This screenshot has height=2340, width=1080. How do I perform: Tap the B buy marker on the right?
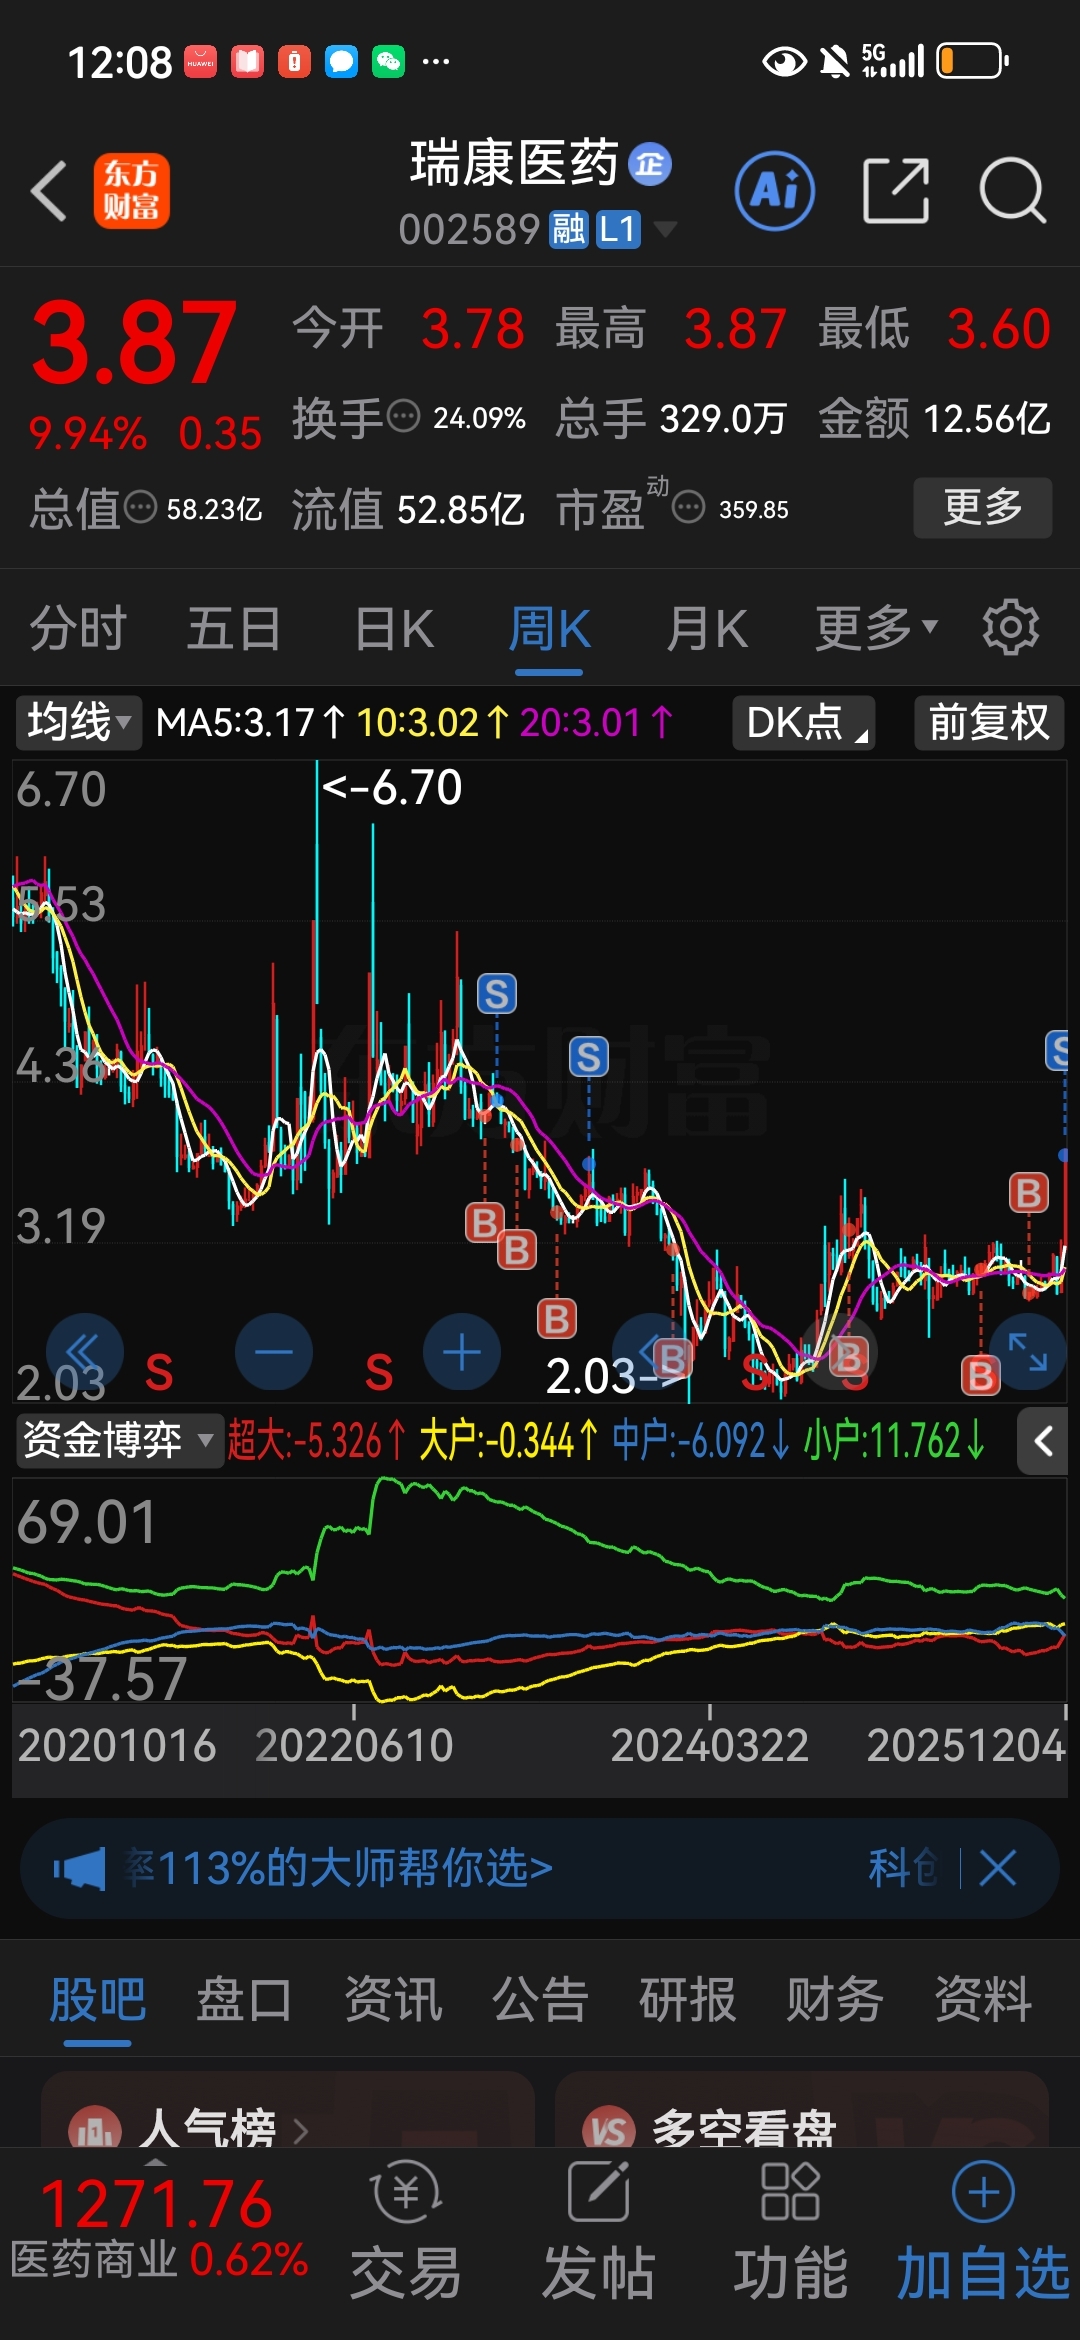[x=1028, y=1193]
